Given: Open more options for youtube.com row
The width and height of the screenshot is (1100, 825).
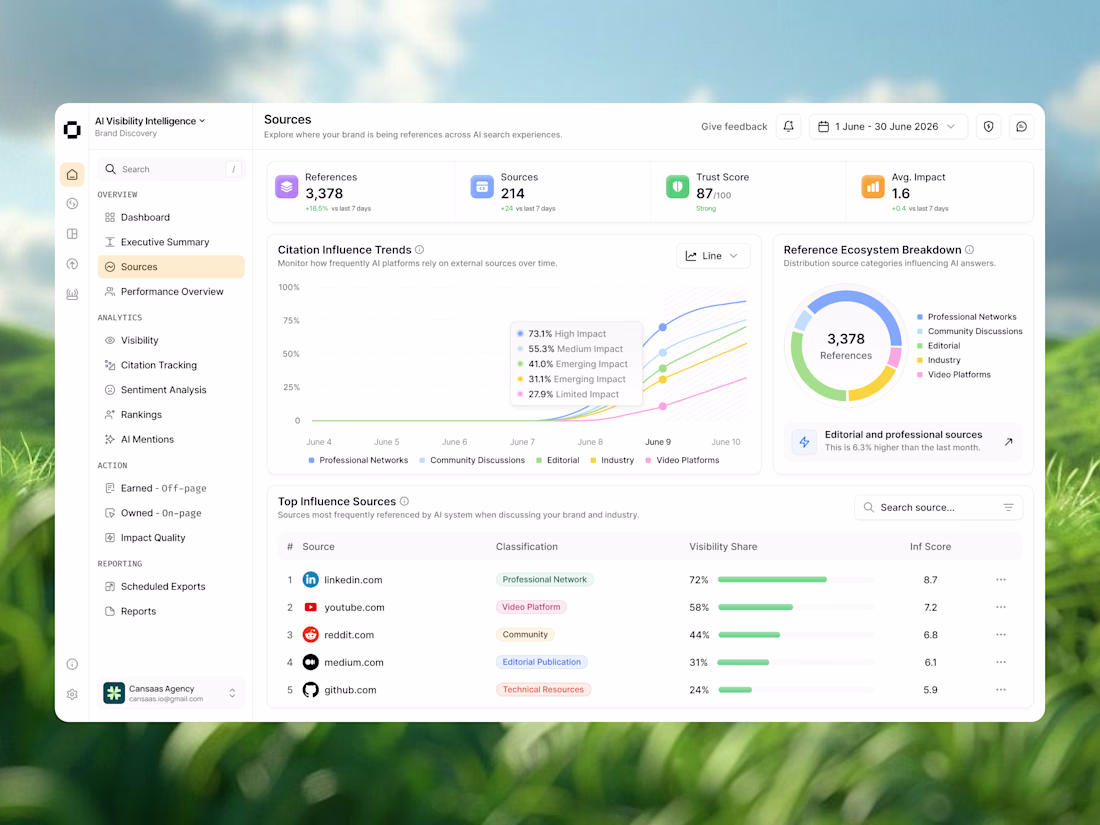Looking at the screenshot, I should [1000, 607].
